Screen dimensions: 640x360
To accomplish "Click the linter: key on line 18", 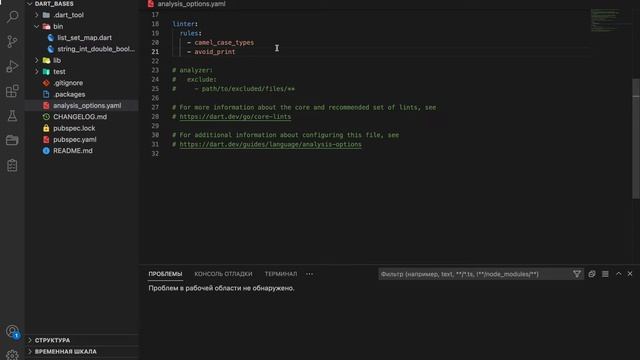I will (185, 24).
